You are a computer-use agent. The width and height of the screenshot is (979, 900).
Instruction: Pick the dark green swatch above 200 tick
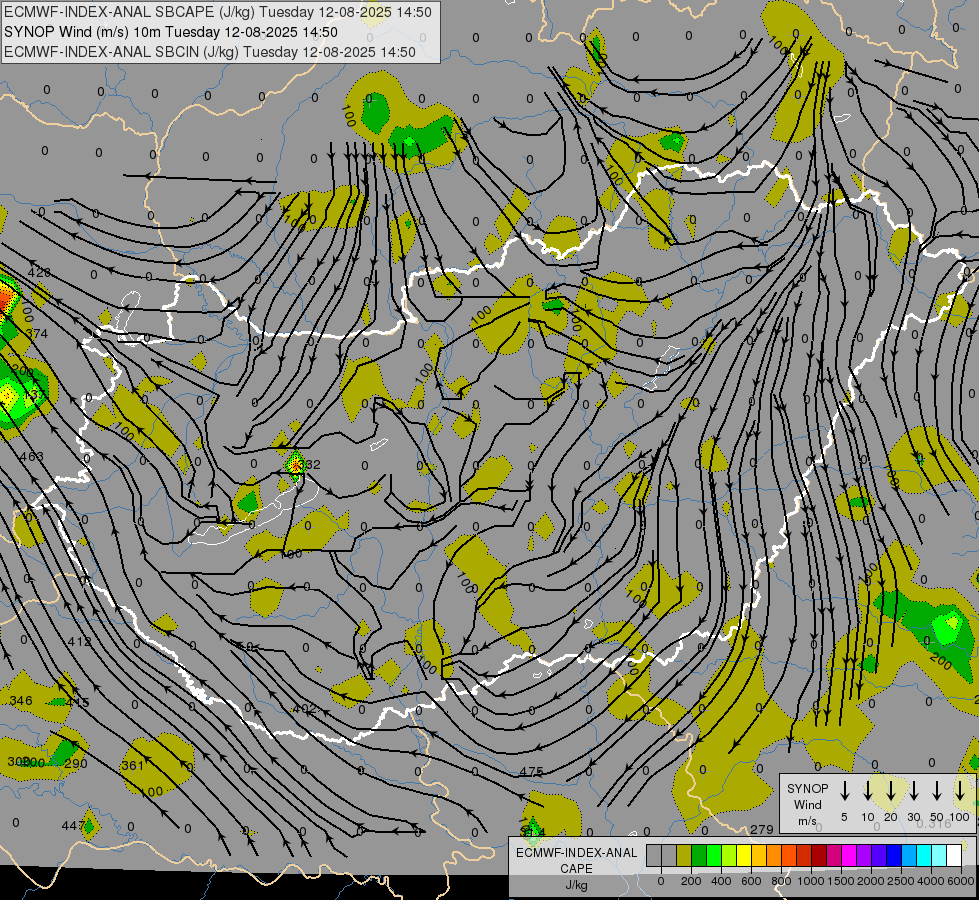pos(699,856)
